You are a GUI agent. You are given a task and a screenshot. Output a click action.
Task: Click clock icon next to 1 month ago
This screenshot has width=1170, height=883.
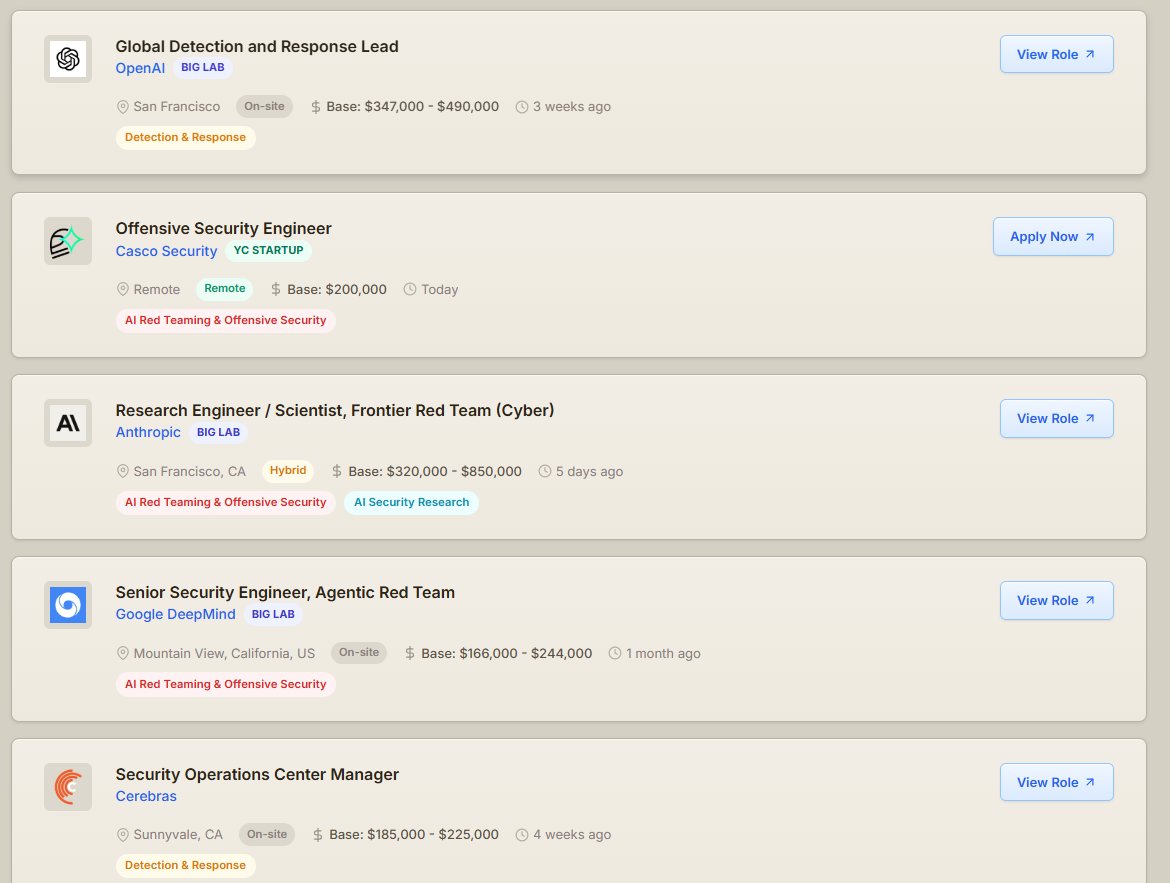[x=615, y=654]
